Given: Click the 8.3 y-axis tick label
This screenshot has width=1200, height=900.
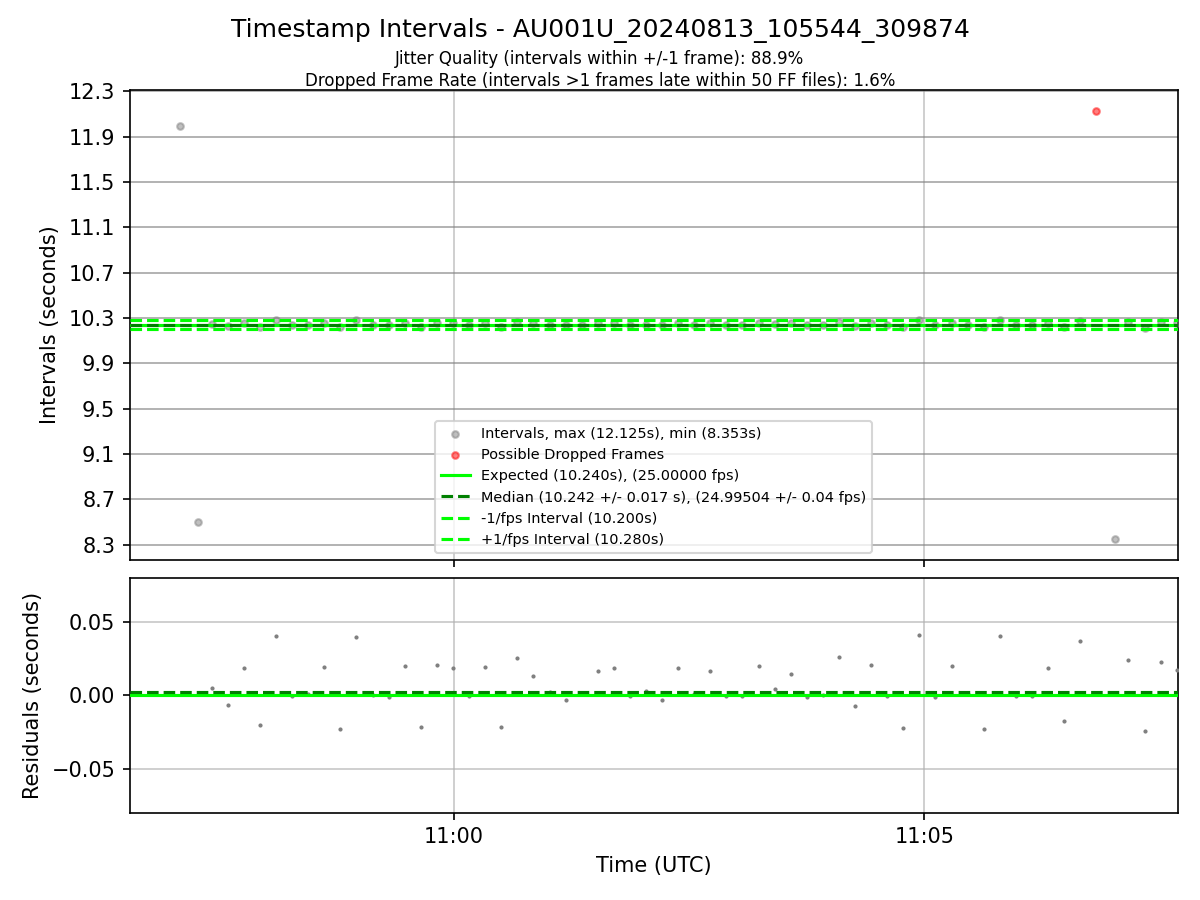Looking at the screenshot, I should point(98,546).
